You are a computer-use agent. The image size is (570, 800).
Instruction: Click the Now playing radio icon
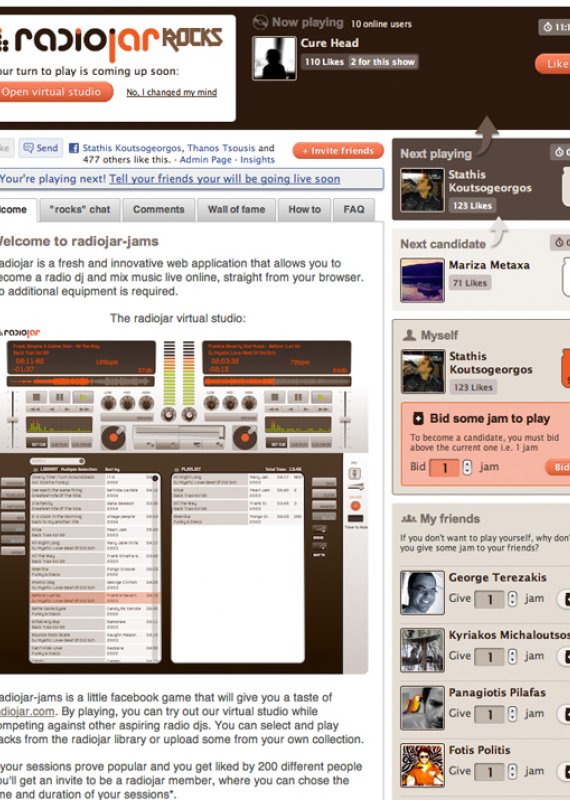260,22
